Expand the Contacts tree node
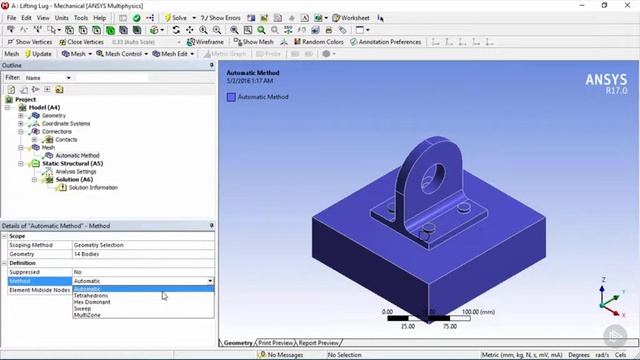 point(34,140)
